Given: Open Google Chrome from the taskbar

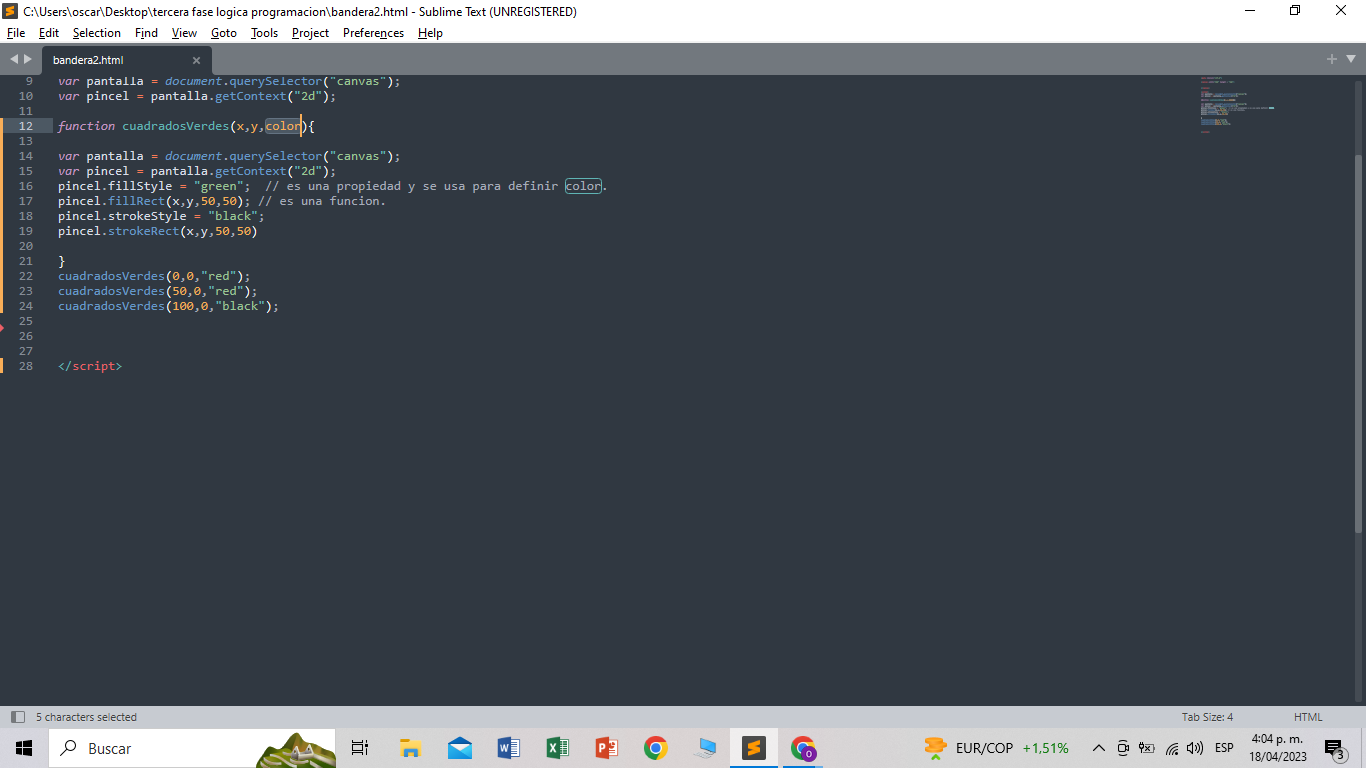Looking at the screenshot, I should click(655, 748).
